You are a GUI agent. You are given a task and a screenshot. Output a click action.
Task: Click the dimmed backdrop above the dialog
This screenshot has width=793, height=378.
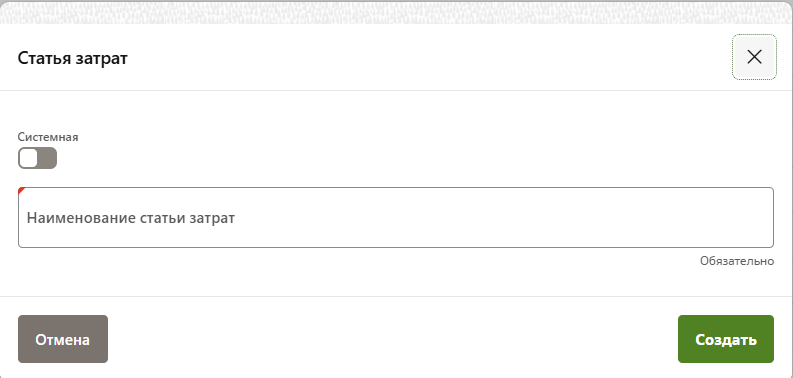tap(396, 12)
